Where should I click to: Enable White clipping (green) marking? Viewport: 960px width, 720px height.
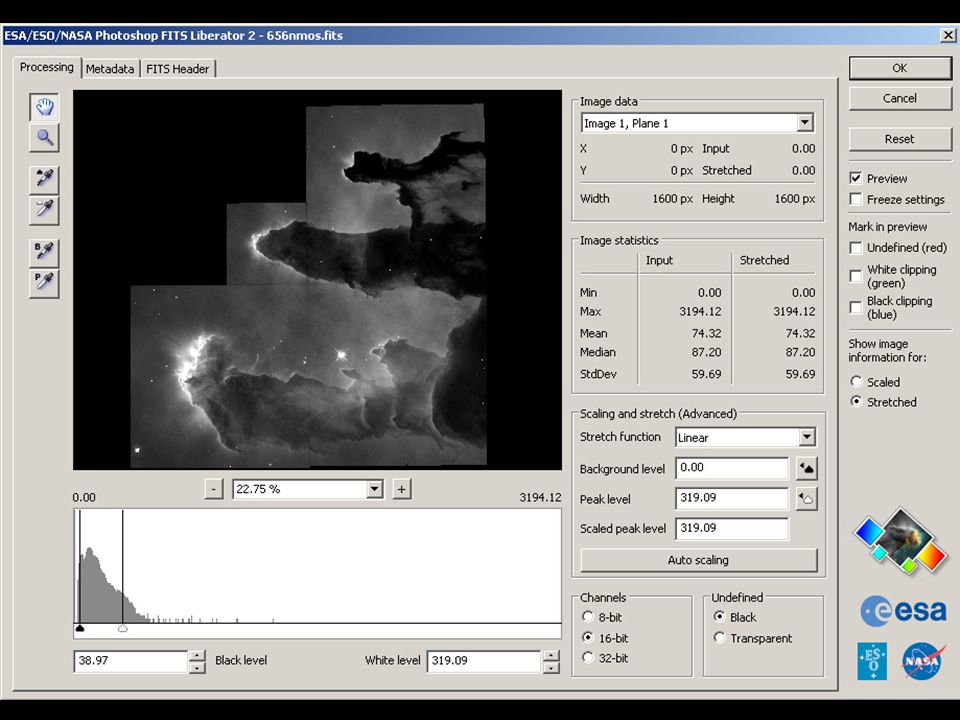(x=856, y=276)
